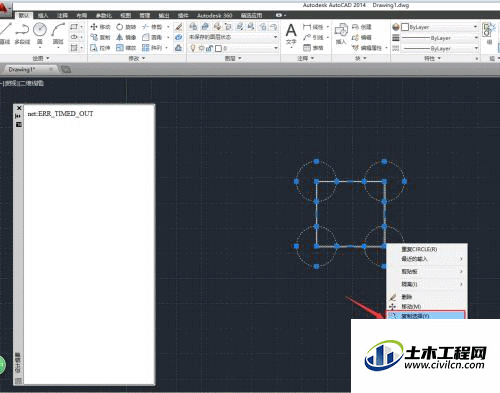The image size is (500, 393).
Task: Click the Stretch (拉伸) tool
Action: (x=100, y=48)
